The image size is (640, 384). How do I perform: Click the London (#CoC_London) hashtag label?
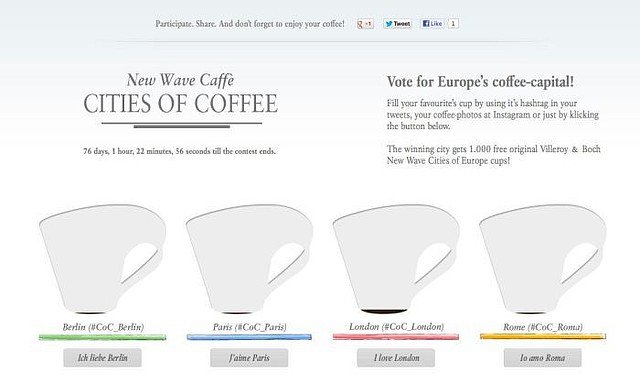click(396, 326)
